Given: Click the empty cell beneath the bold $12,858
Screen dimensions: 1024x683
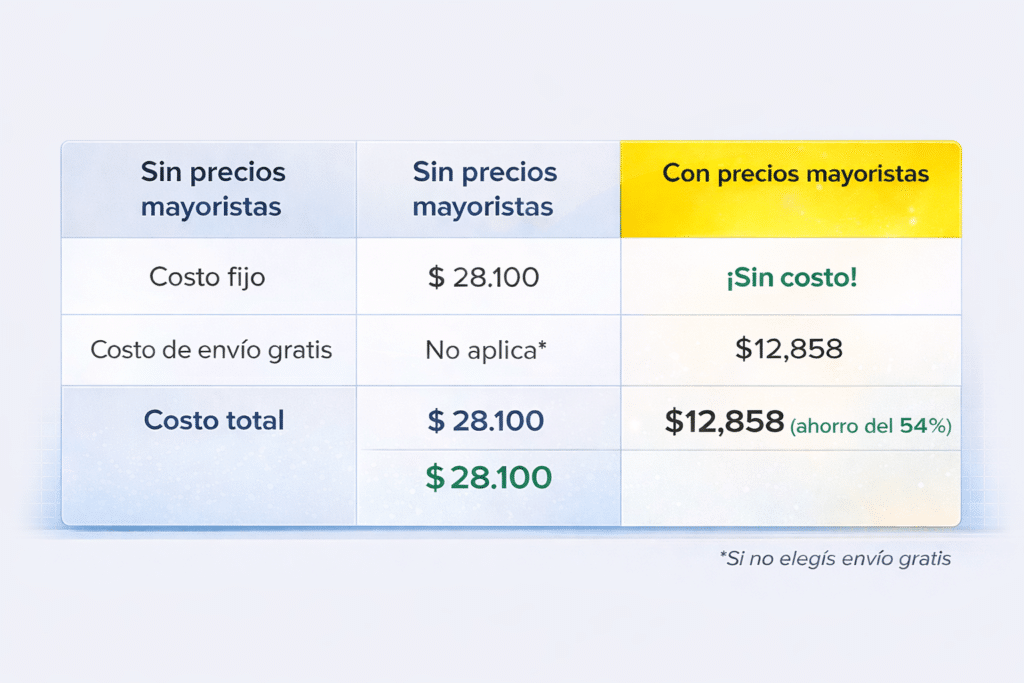Looking at the screenshot, I should point(790,488).
